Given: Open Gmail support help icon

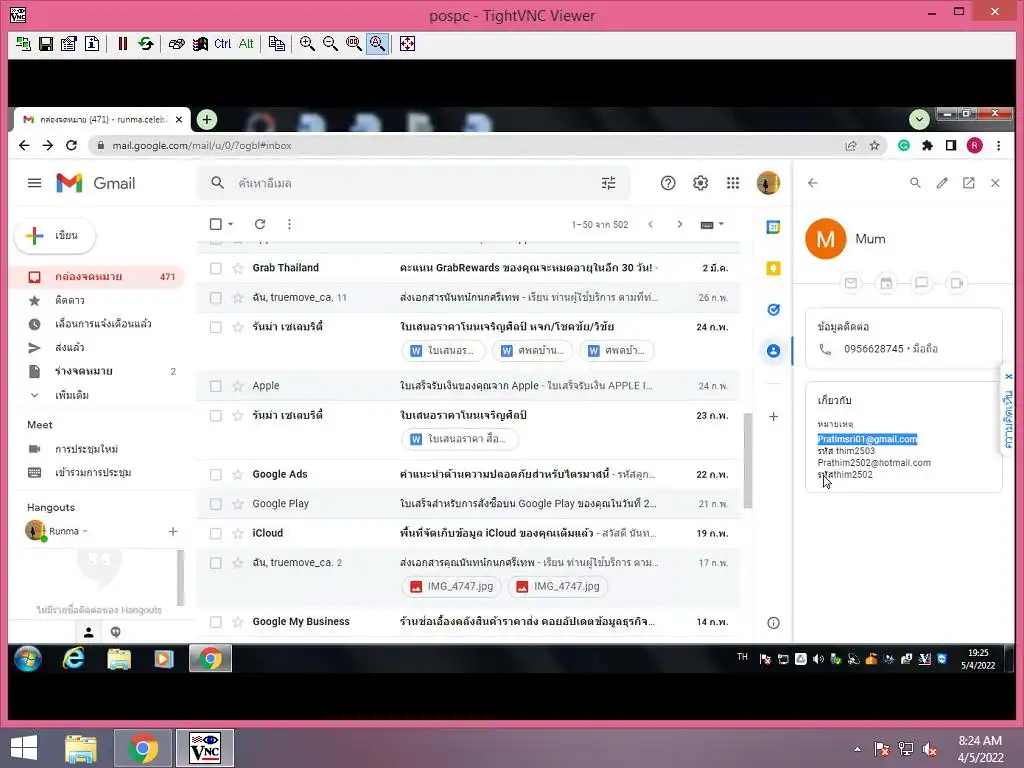Looking at the screenshot, I should (667, 183).
